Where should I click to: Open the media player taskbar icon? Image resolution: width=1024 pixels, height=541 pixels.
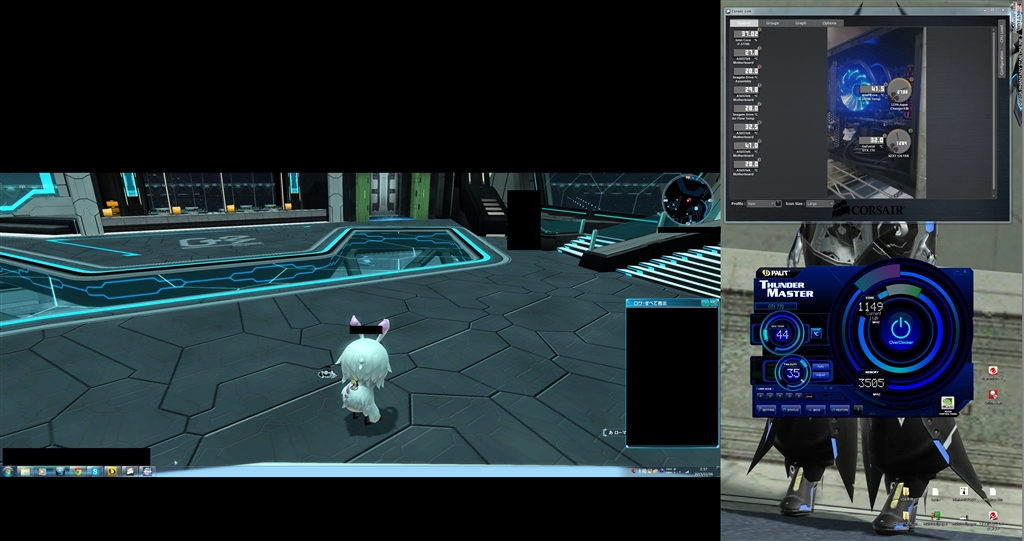pos(42,470)
